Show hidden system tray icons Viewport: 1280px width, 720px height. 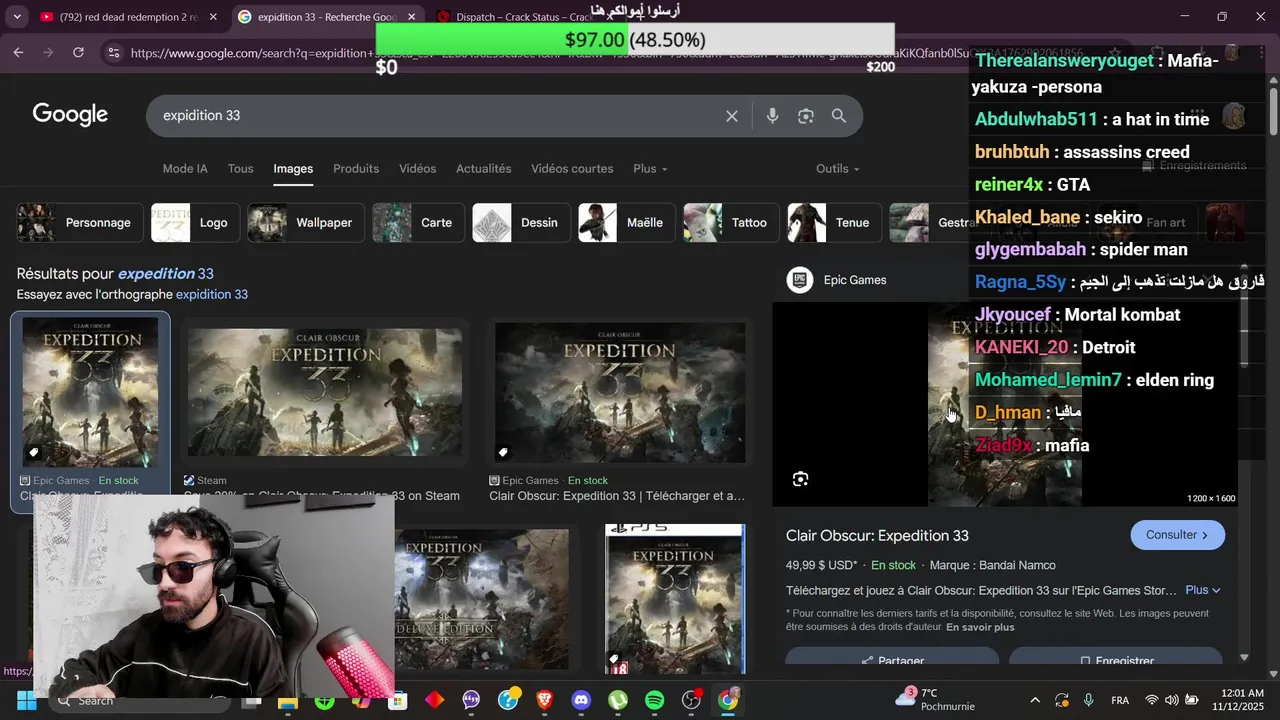tap(1035, 700)
